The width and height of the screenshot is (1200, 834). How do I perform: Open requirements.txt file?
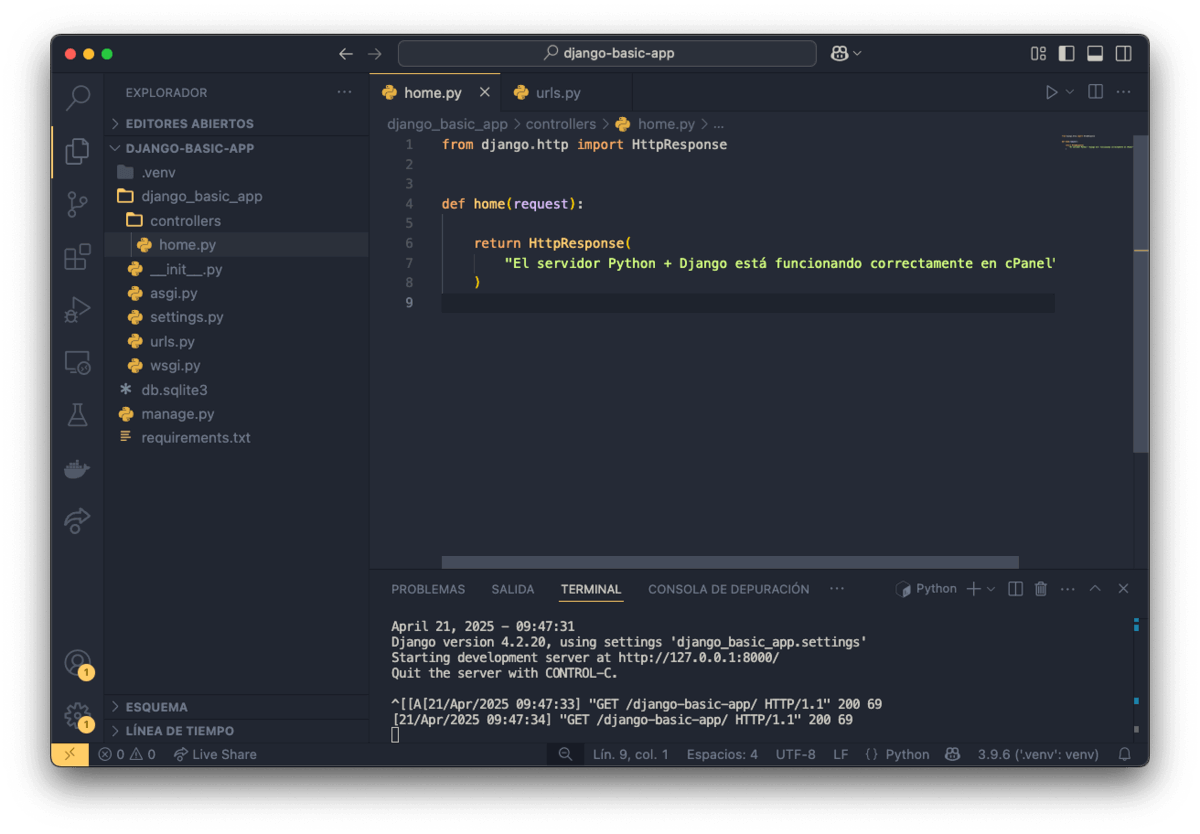(x=236, y=438)
